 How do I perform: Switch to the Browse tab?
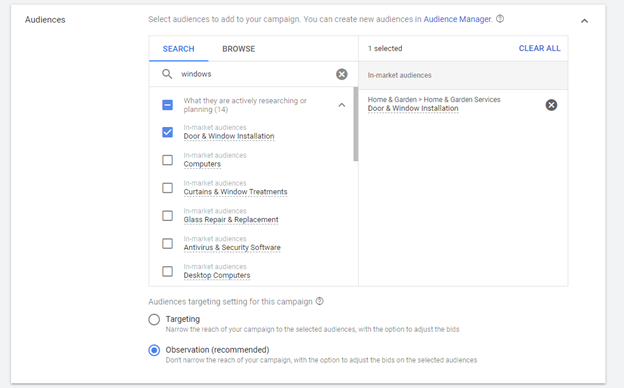238,49
